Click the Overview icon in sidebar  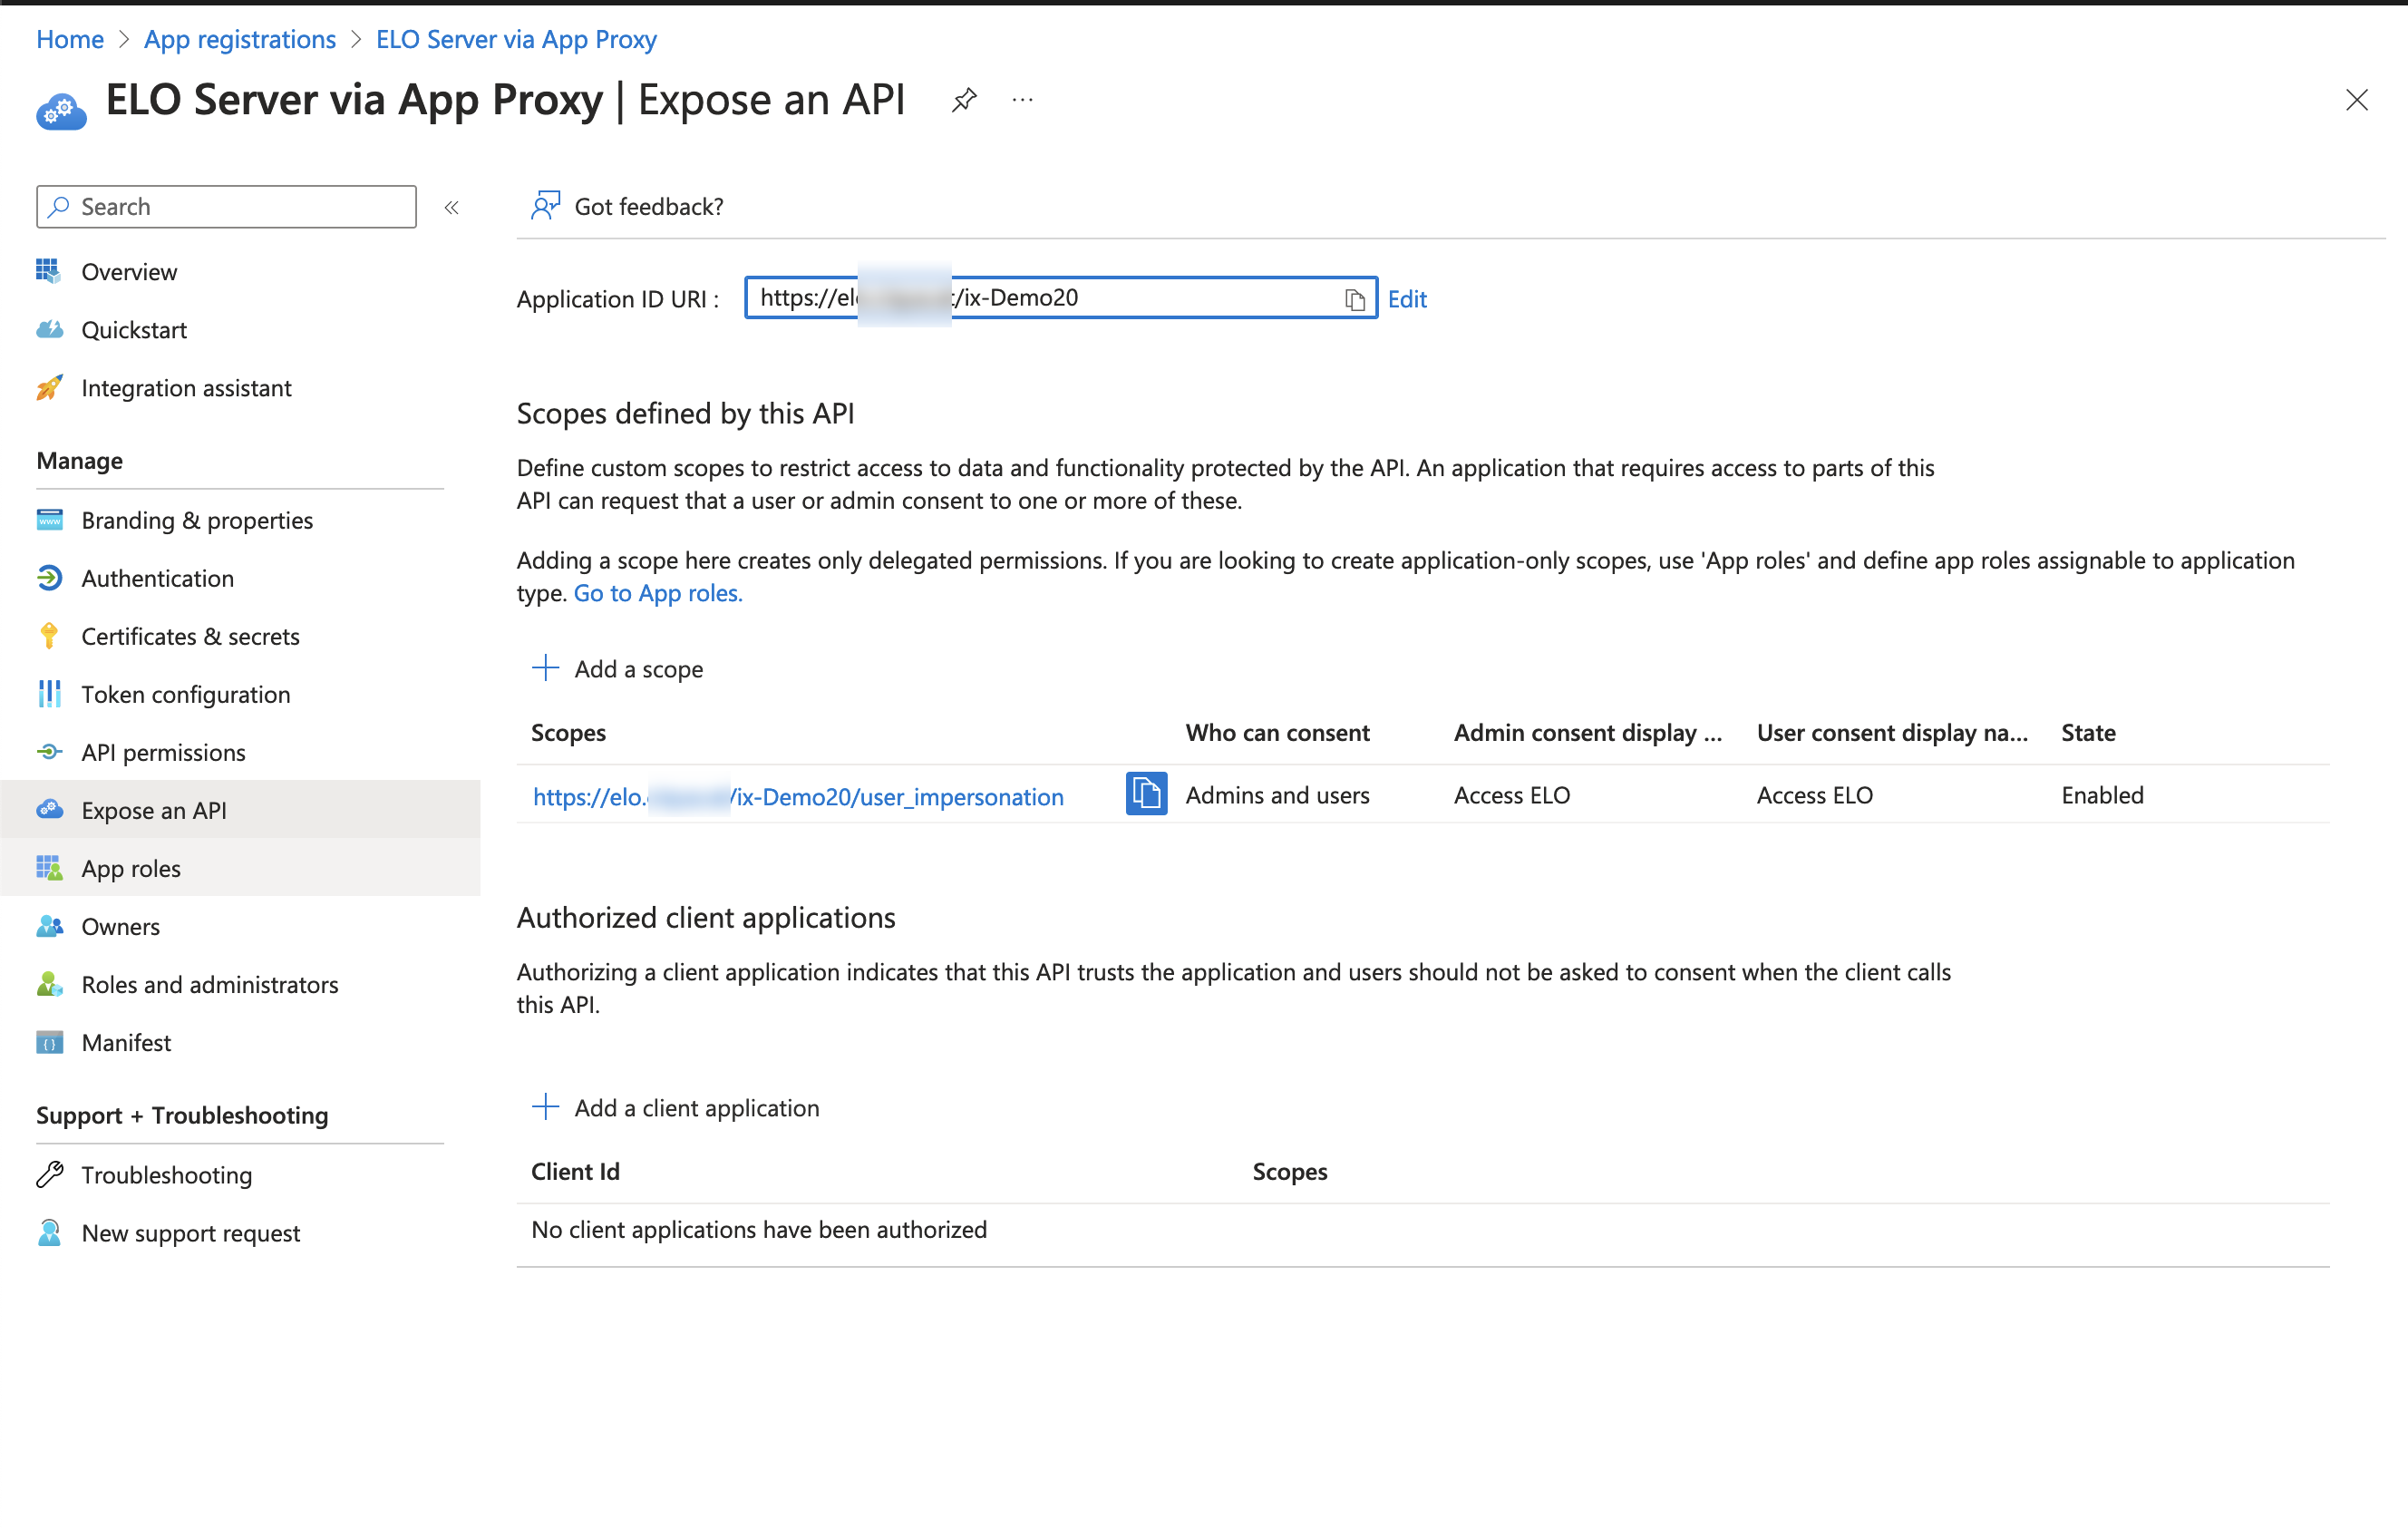[x=48, y=271]
